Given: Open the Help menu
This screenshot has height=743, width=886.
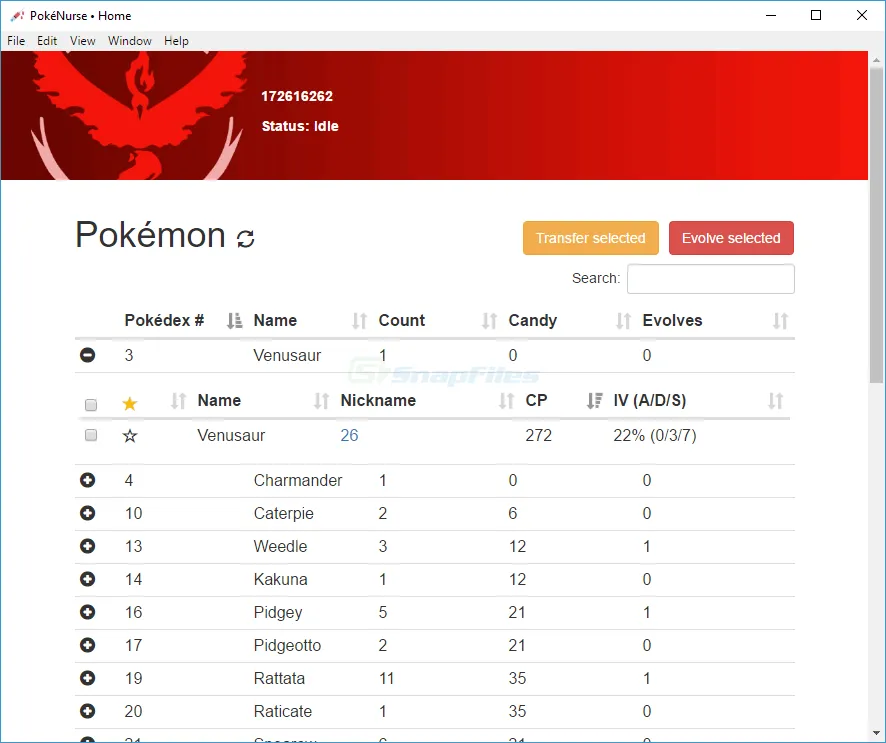Looking at the screenshot, I should (x=176, y=41).
